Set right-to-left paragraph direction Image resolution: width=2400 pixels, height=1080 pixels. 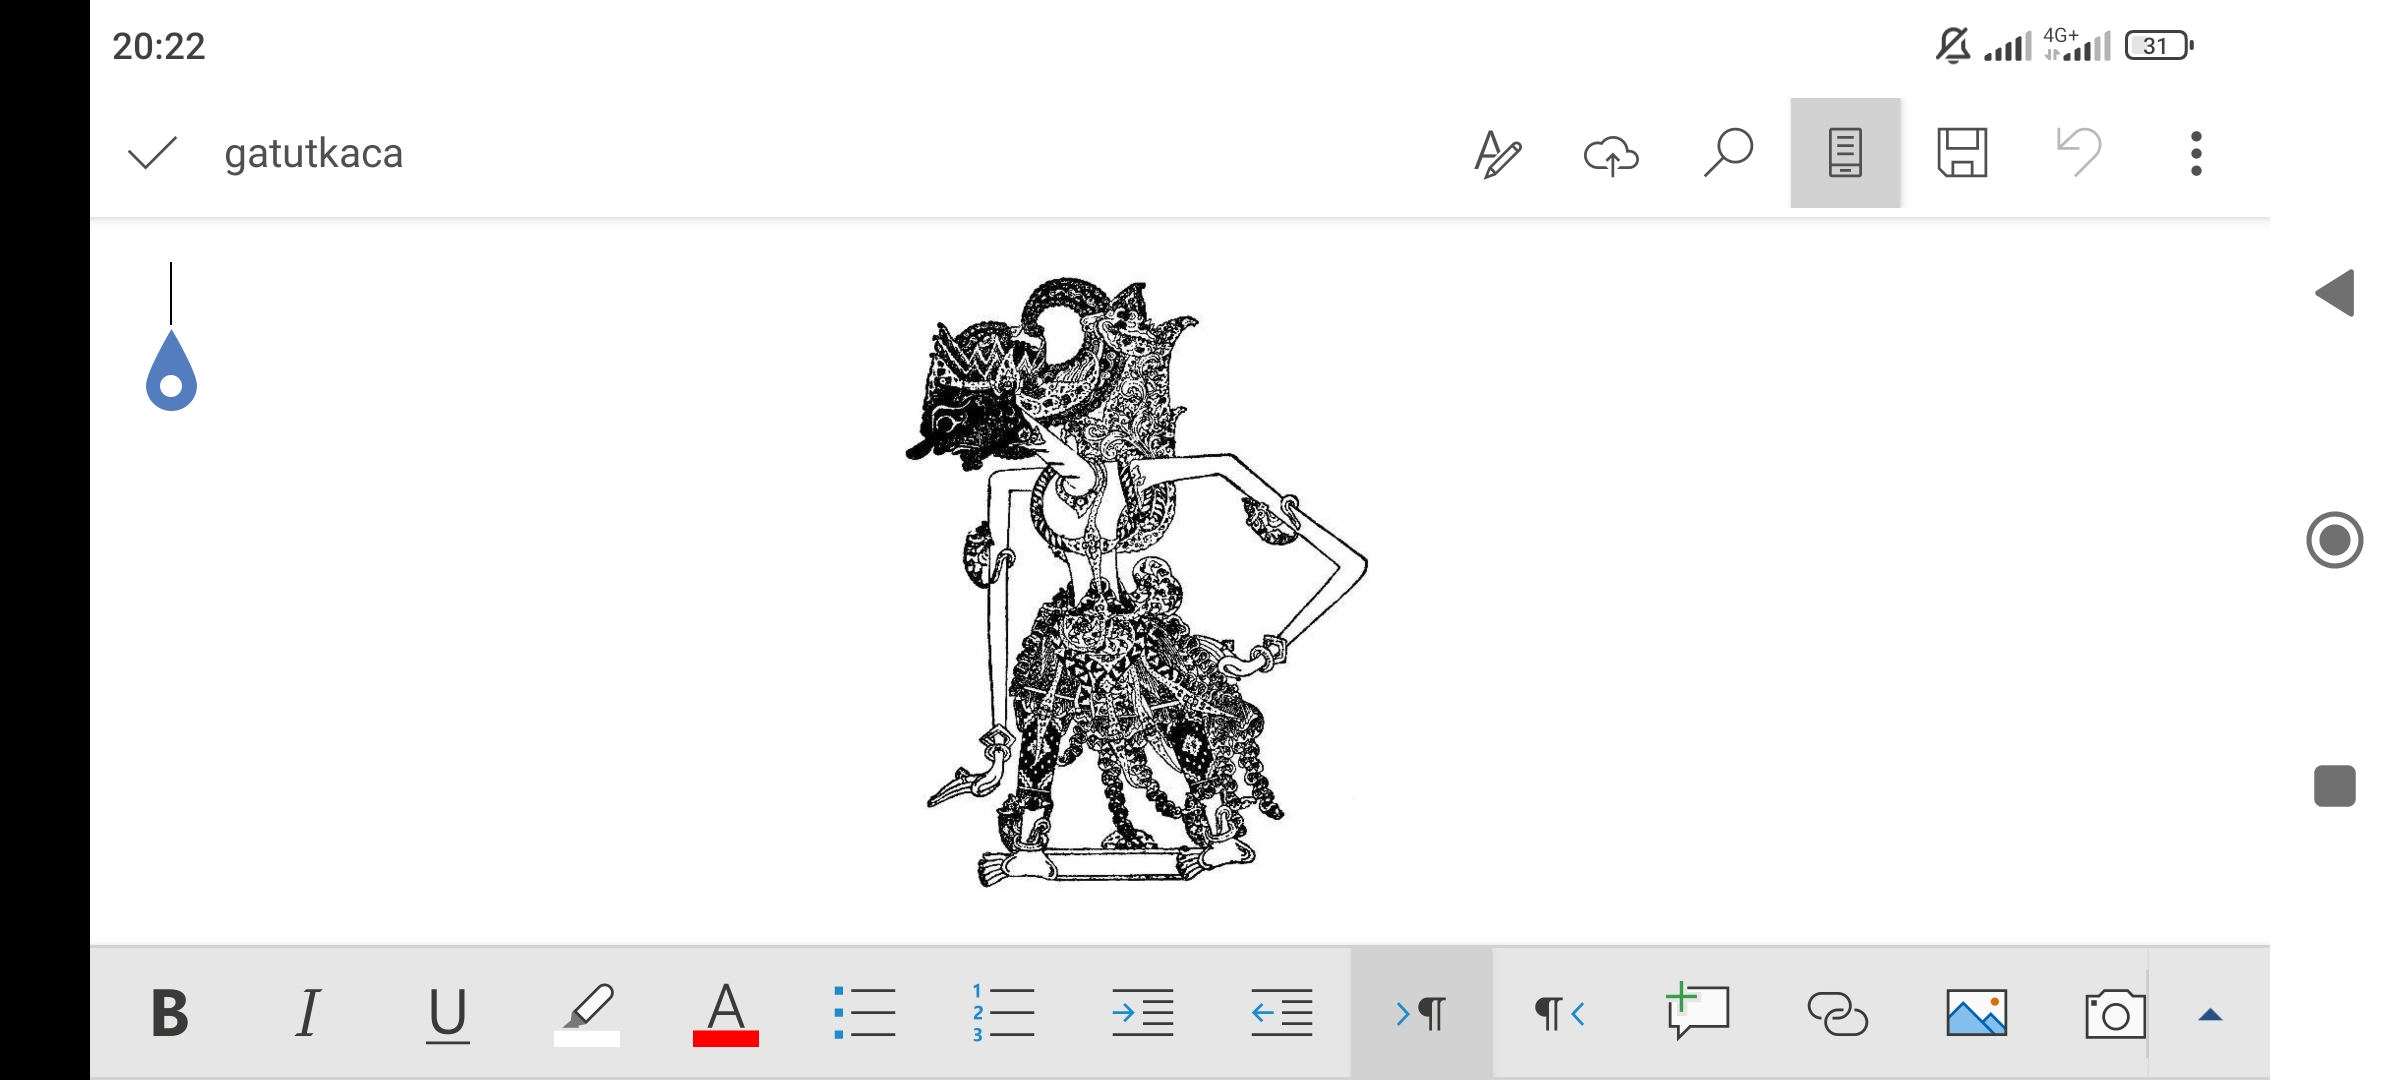pyautogui.click(x=1559, y=1013)
